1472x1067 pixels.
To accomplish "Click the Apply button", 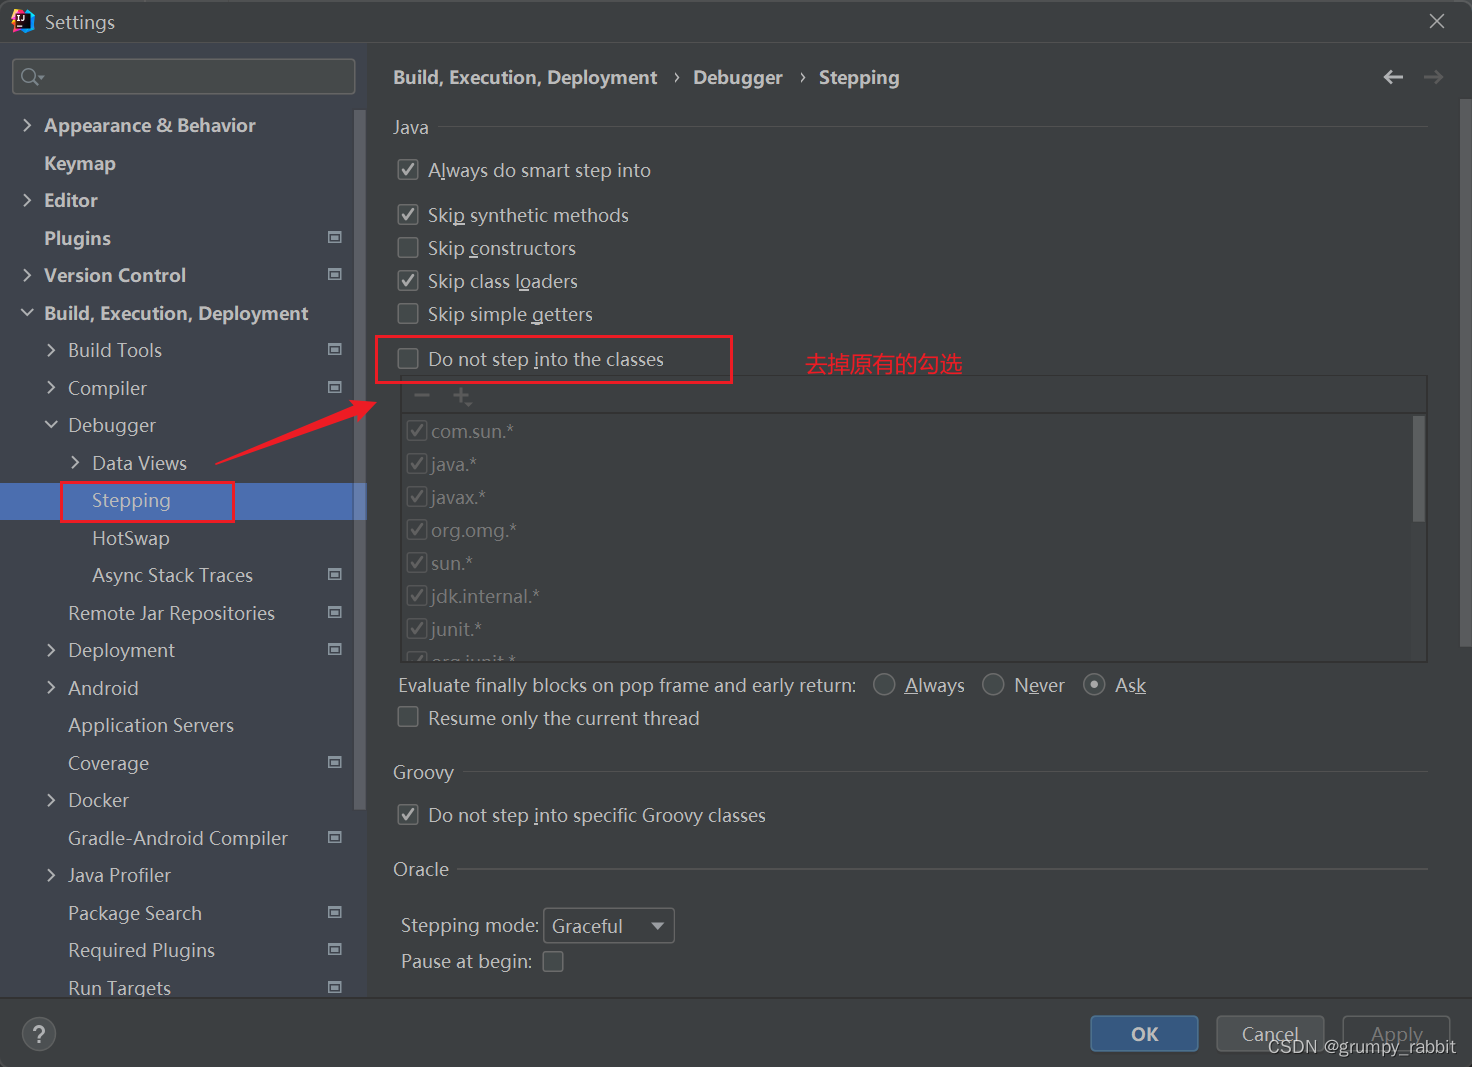I will [1396, 1034].
